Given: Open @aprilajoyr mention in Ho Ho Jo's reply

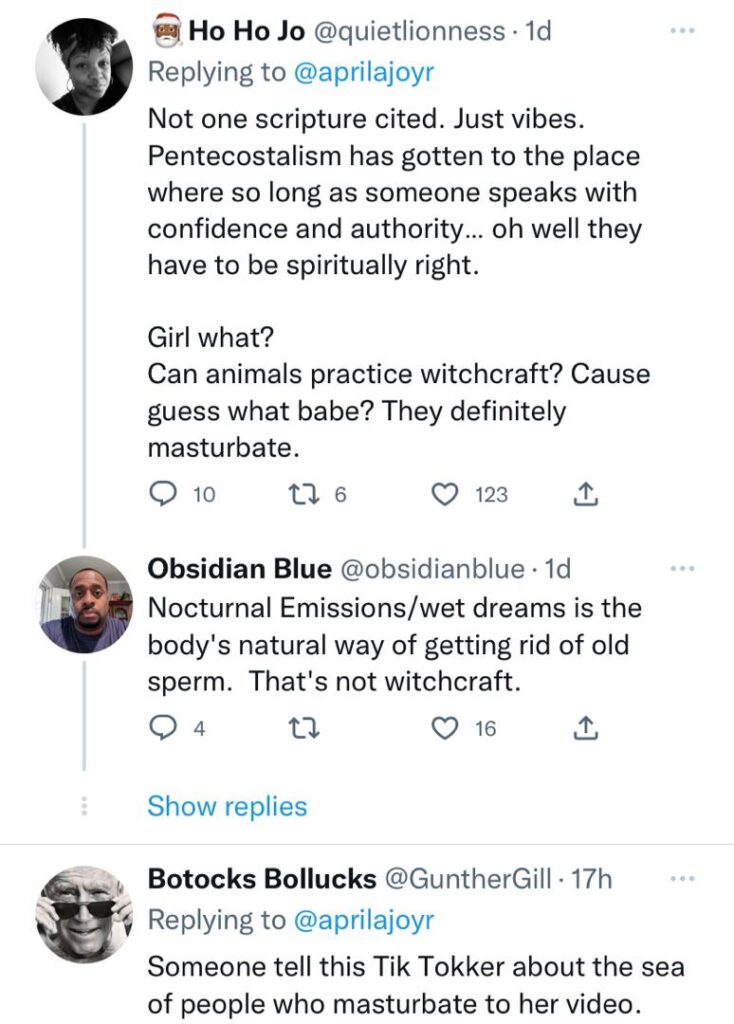Looking at the screenshot, I should coord(364,72).
